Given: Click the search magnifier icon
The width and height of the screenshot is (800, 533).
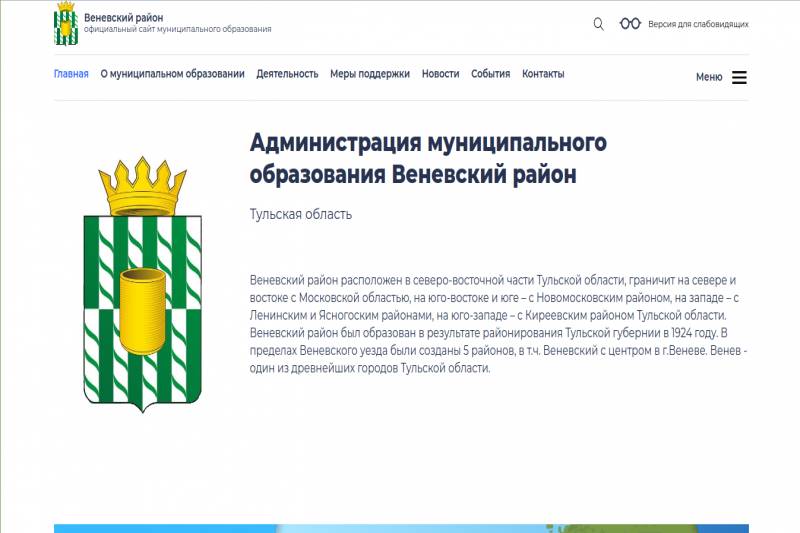Looking at the screenshot, I should [x=598, y=24].
